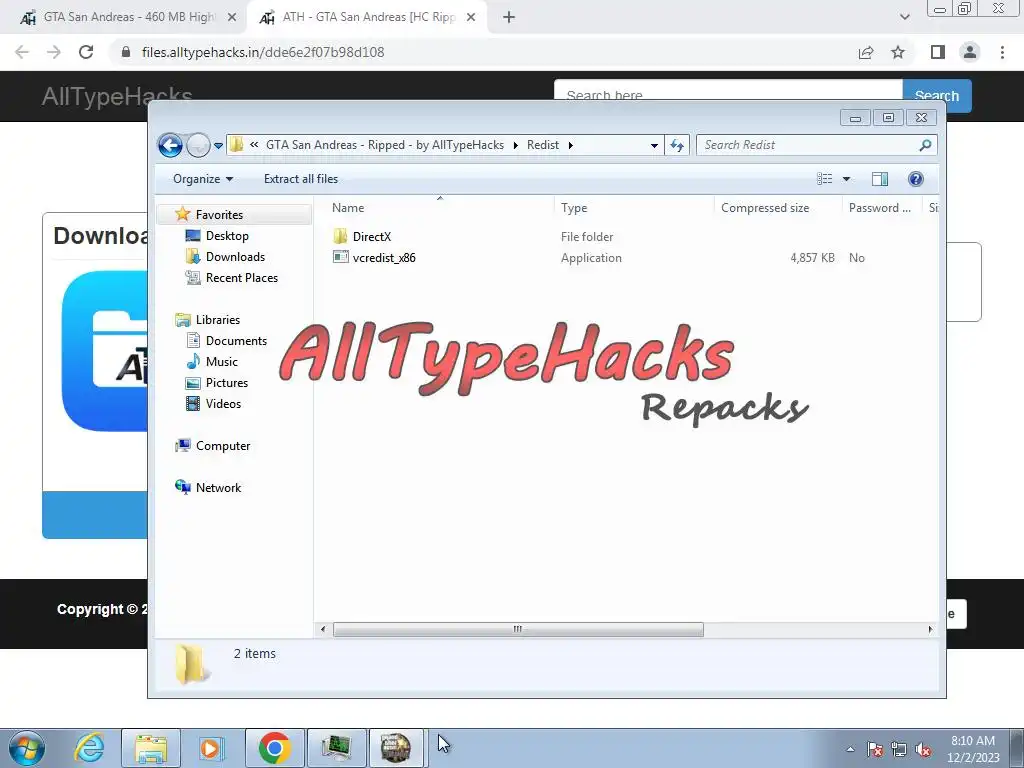1024x768 pixels.
Task: Open the Organize menu
Action: pyautogui.click(x=202, y=179)
